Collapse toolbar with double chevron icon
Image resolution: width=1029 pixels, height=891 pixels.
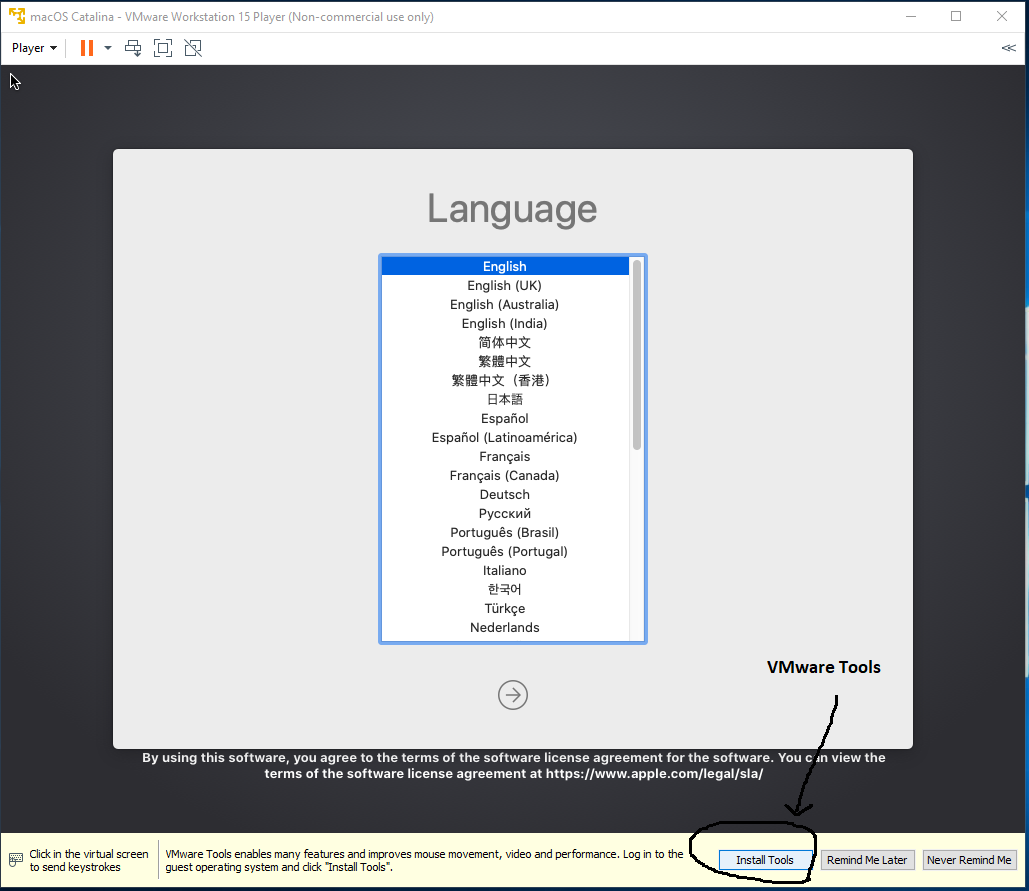(1009, 48)
